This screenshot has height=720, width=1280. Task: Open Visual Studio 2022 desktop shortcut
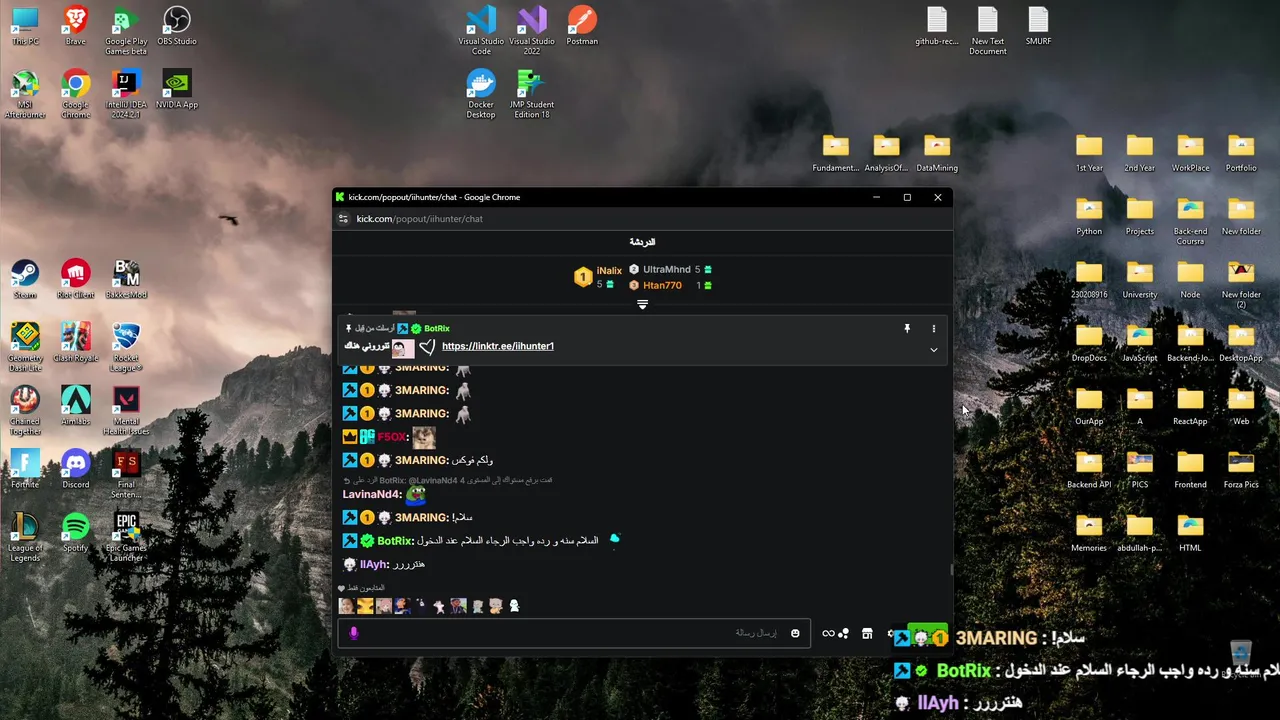tap(532, 31)
